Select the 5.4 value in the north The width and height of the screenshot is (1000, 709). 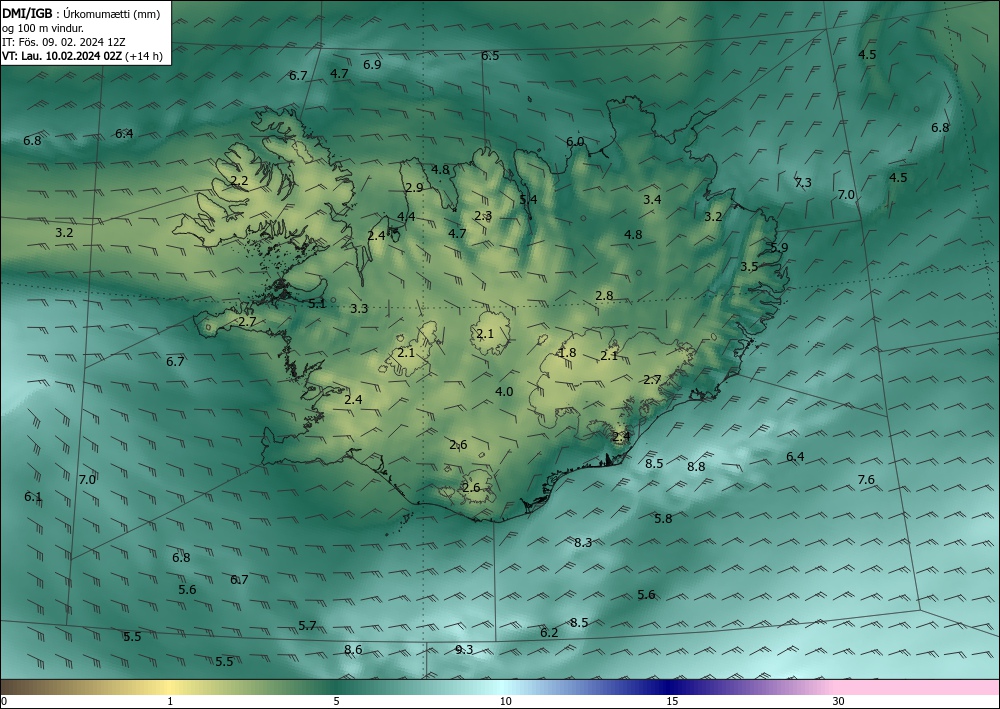click(528, 200)
